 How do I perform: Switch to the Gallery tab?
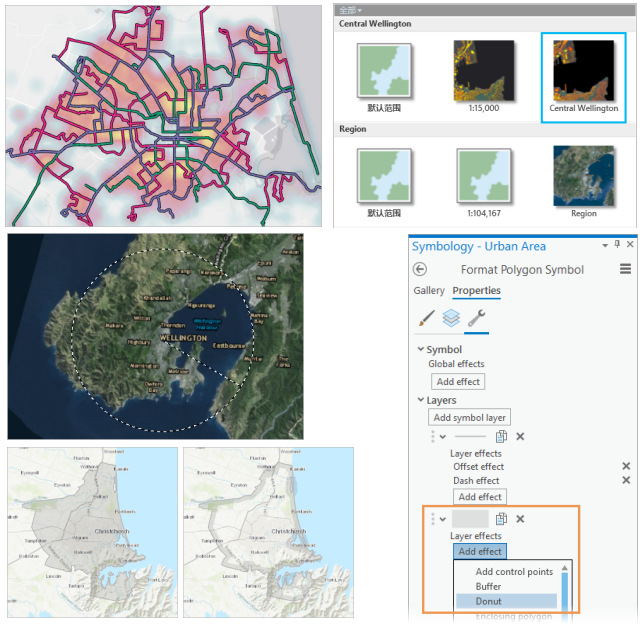429,290
